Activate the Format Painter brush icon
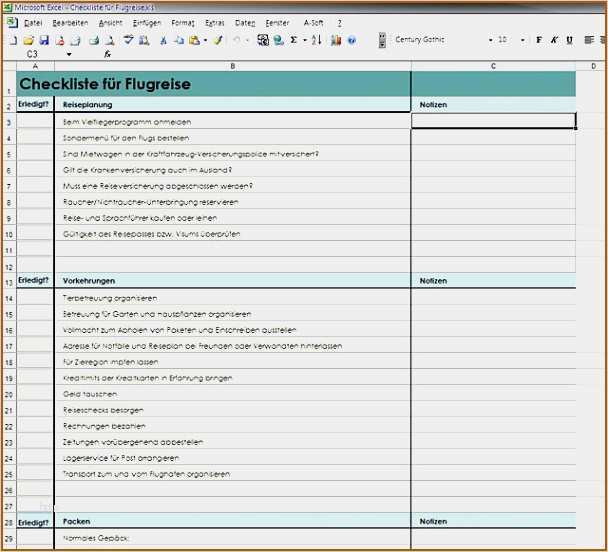The width and height of the screenshot is (608, 552). click(x=218, y=40)
